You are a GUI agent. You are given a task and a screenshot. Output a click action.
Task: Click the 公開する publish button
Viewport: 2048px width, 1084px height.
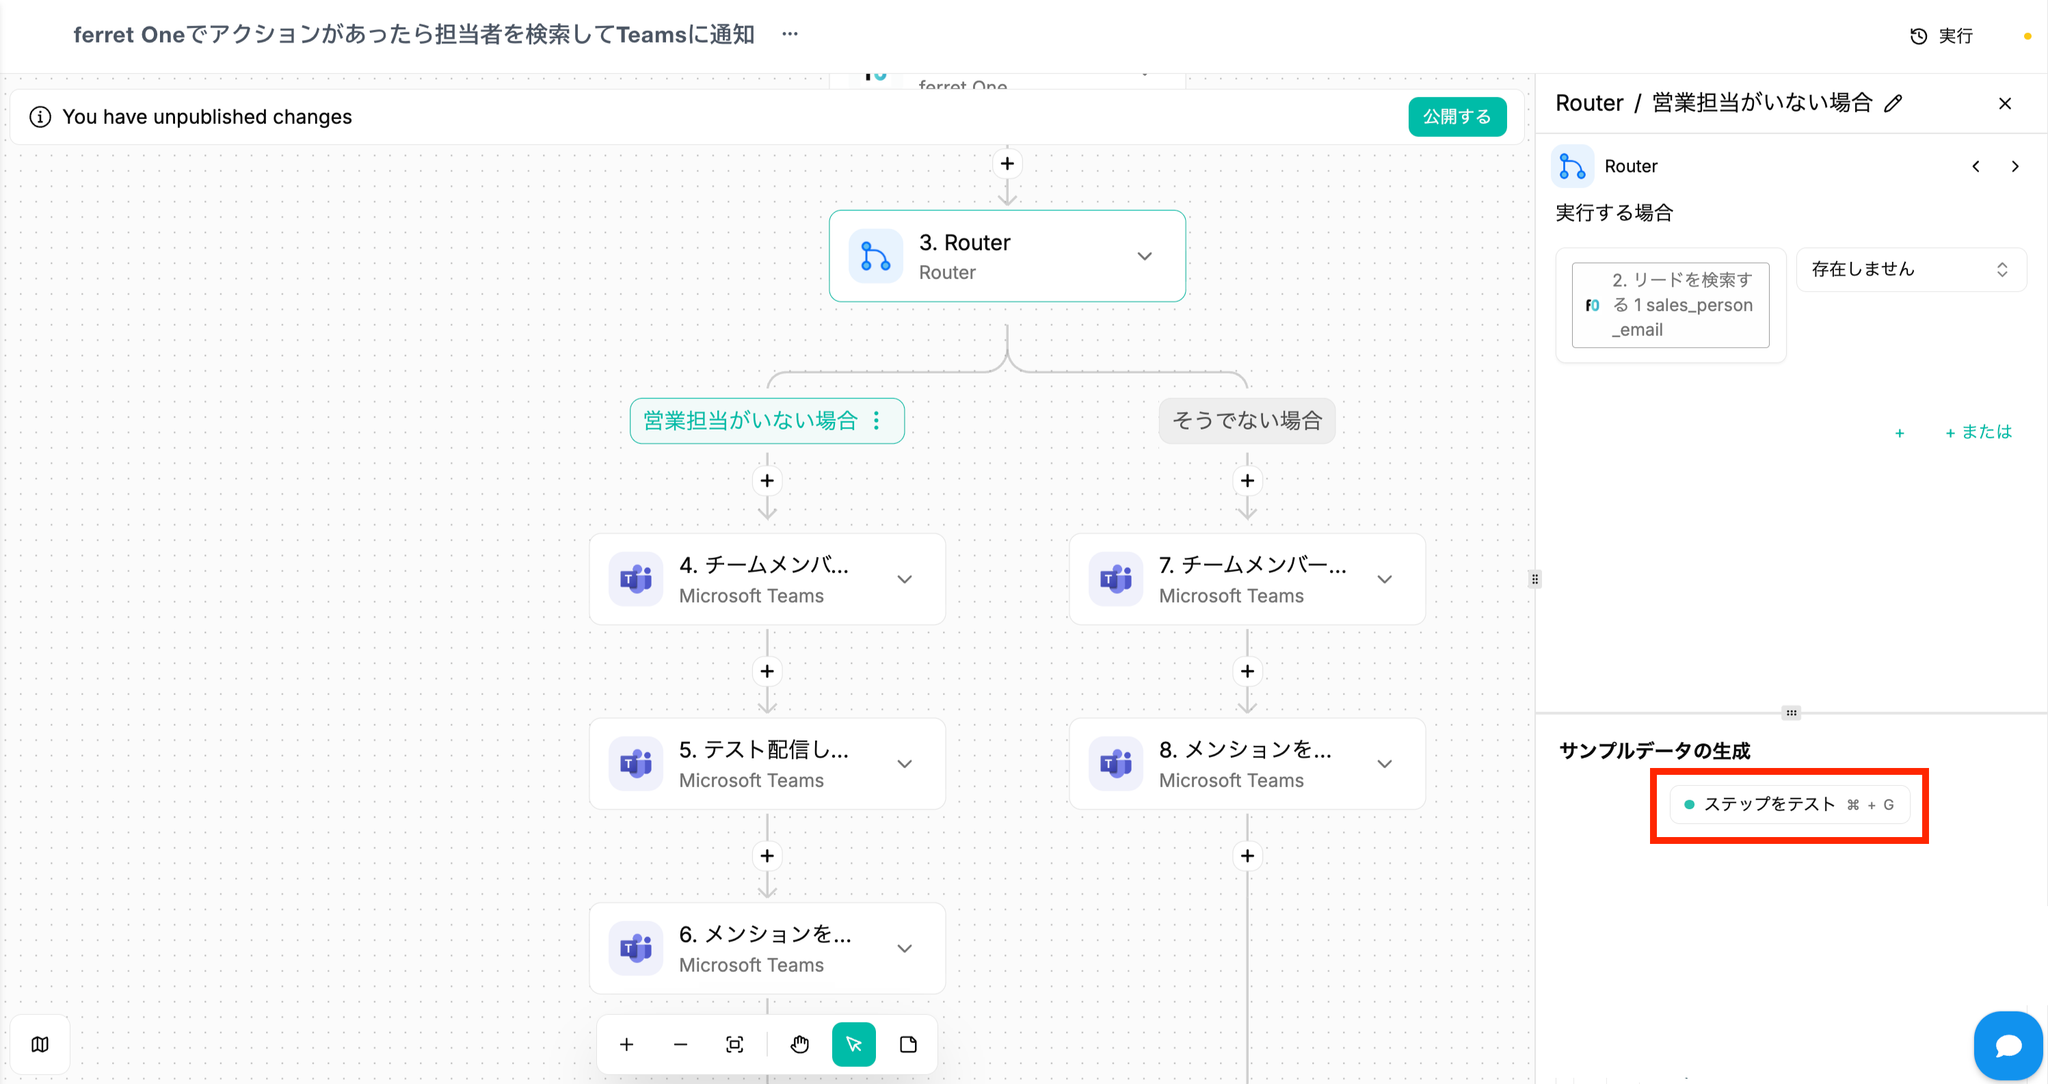(1456, 117)
